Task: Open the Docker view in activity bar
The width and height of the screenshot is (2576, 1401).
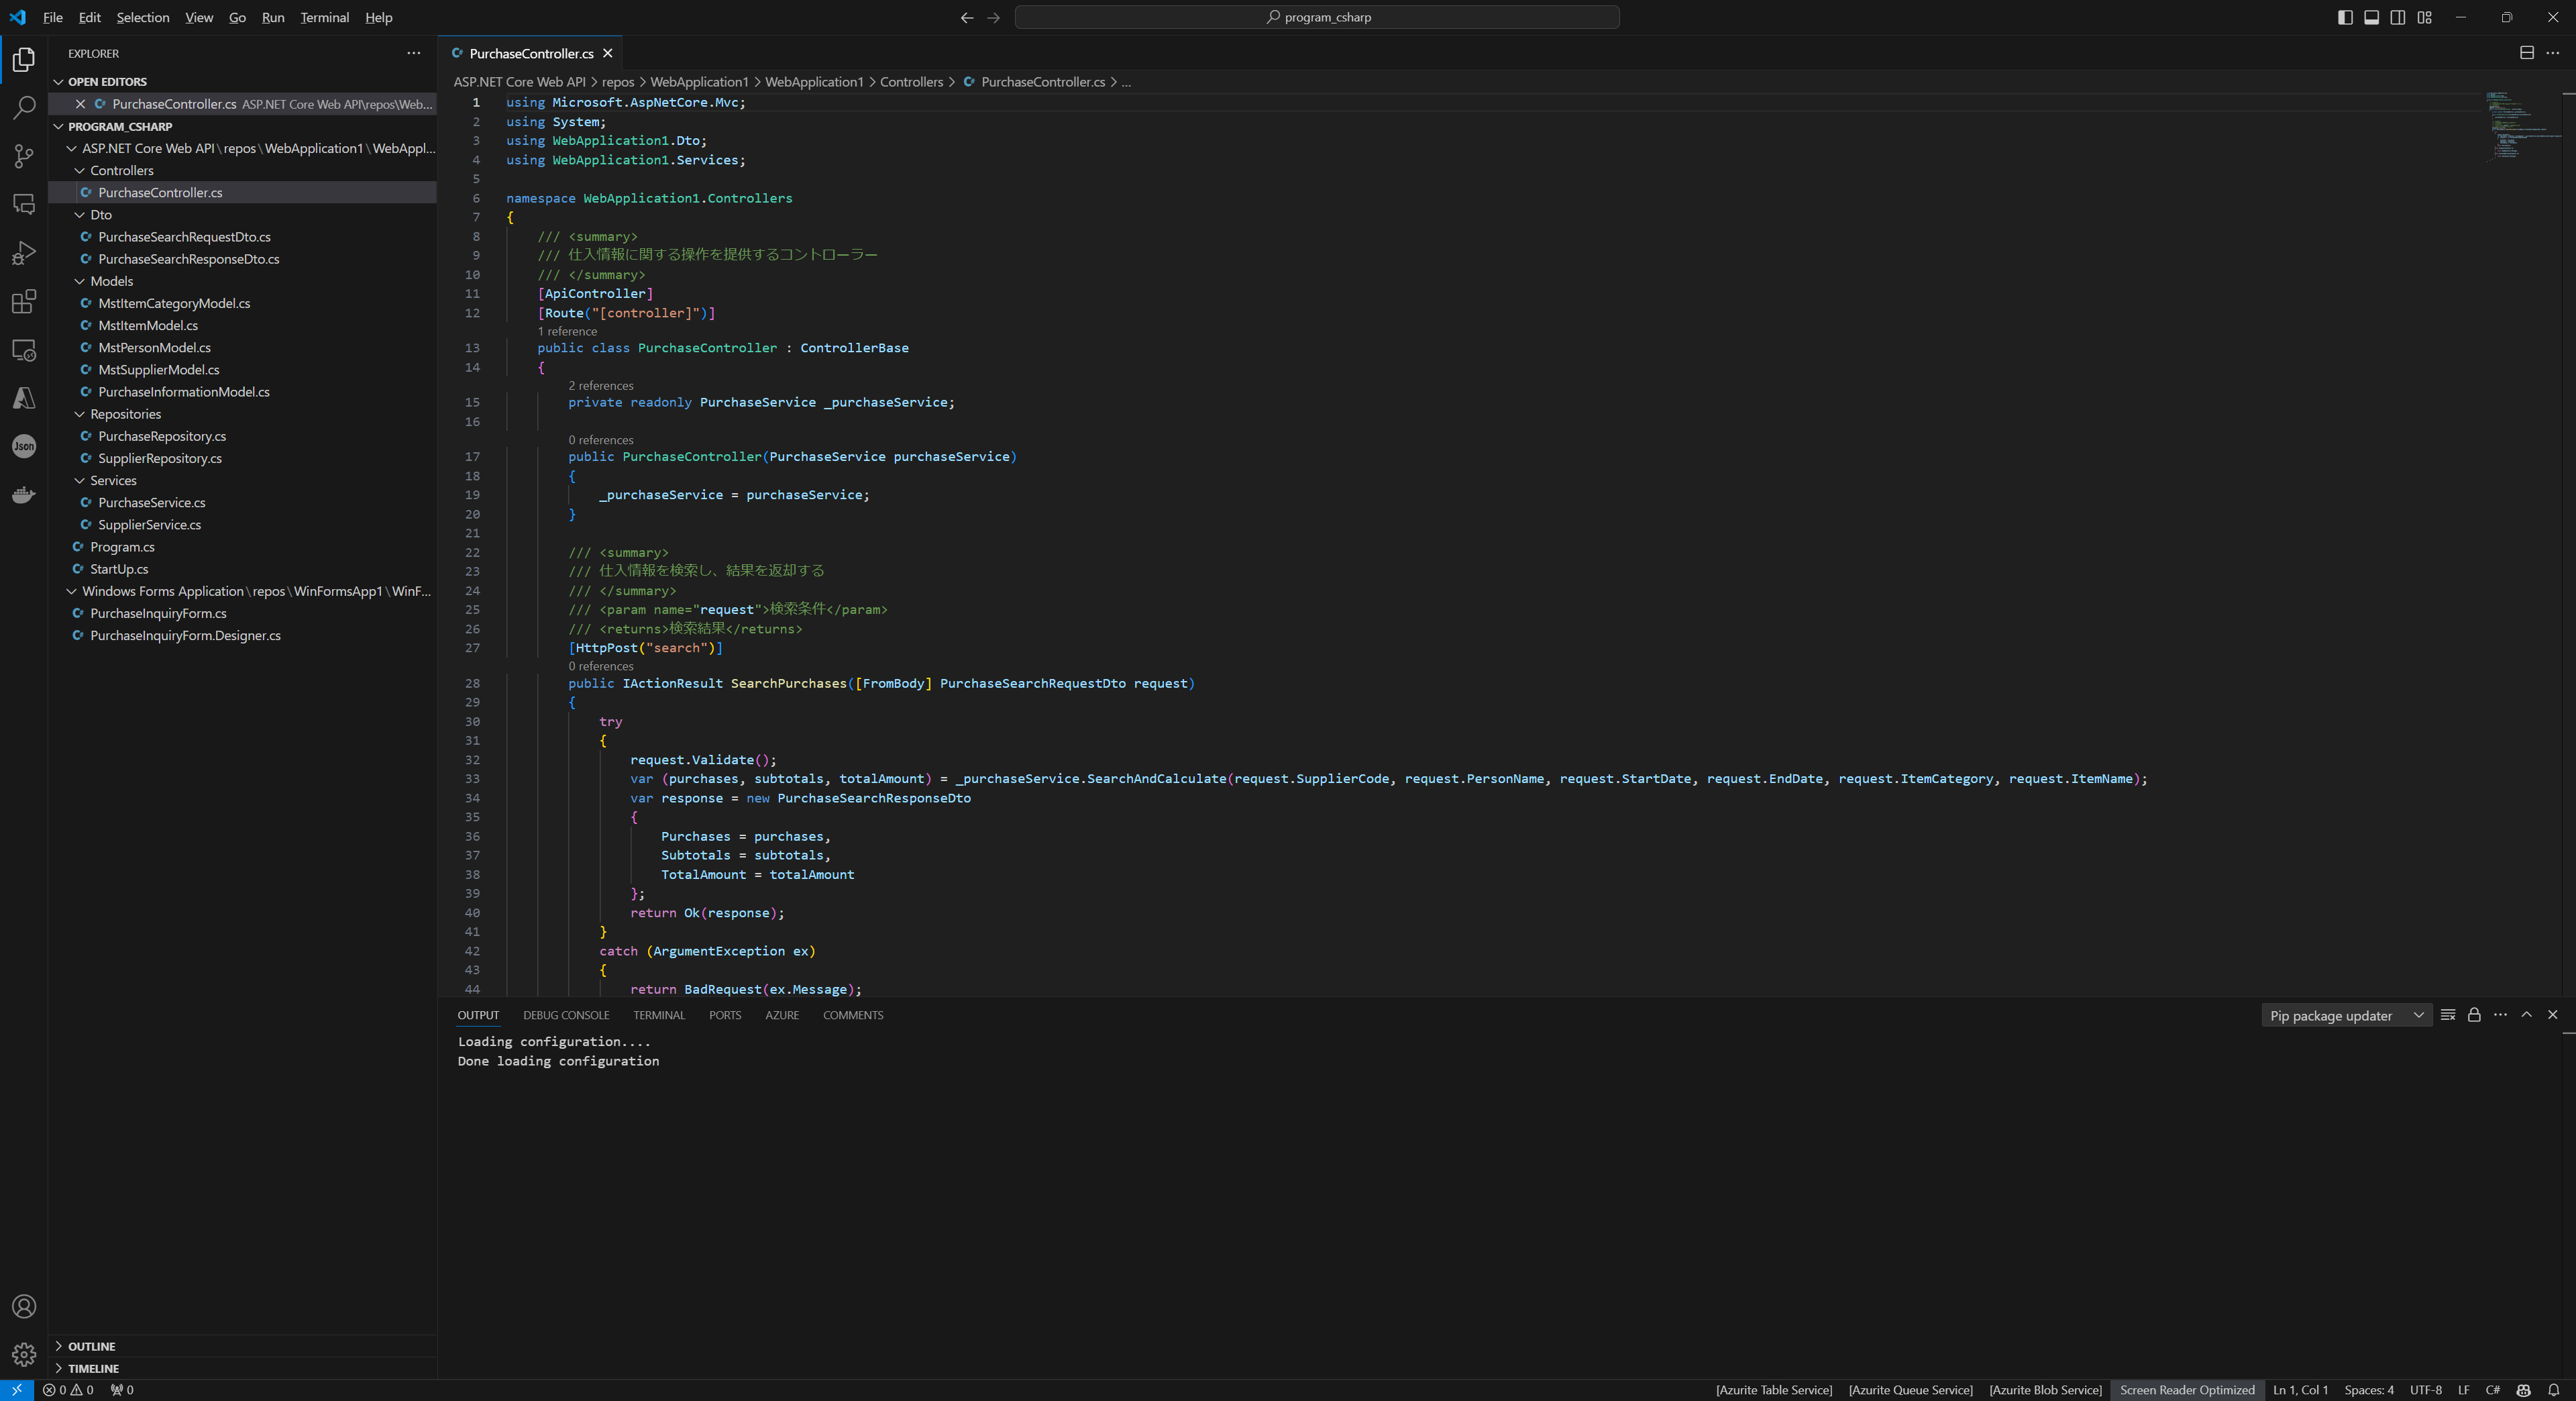Action: coord(24,495)
